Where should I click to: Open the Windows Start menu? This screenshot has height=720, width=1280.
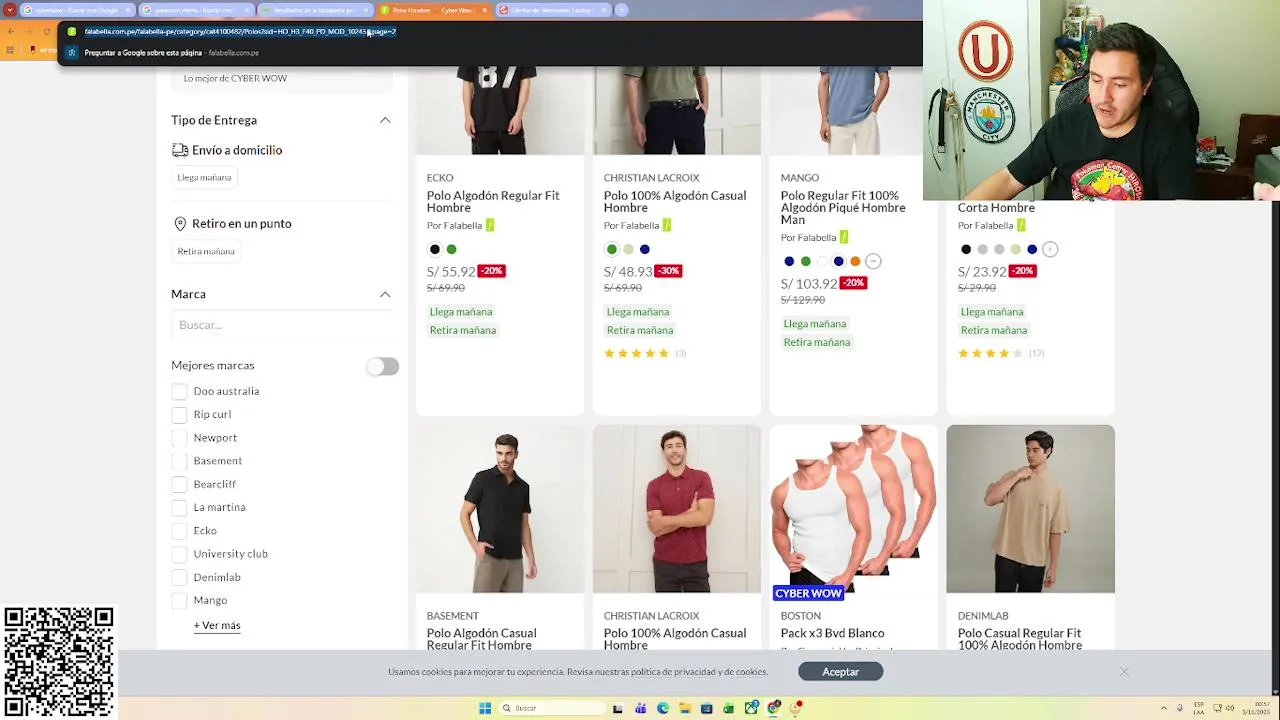[485, 708]
